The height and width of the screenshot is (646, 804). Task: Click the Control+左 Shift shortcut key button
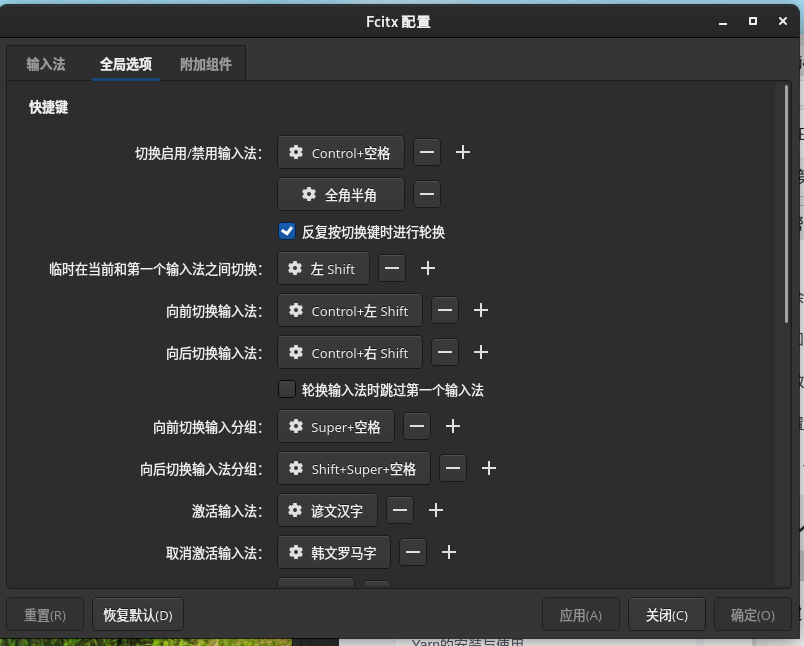point(350,310)
